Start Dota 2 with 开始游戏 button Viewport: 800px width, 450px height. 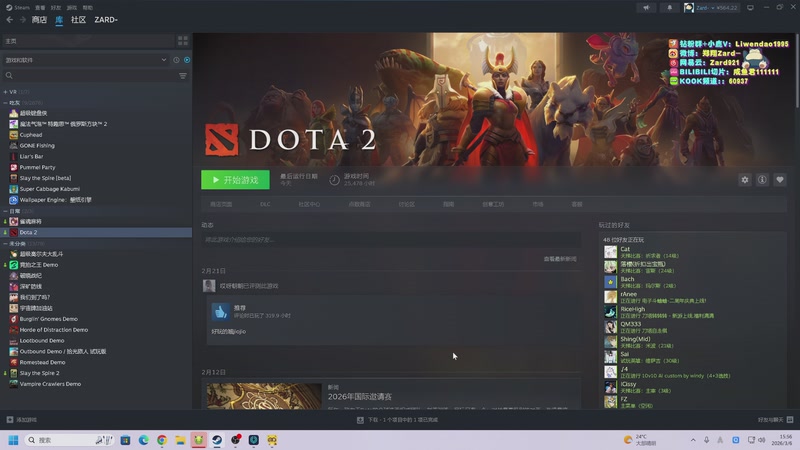[x=235, y=180]
